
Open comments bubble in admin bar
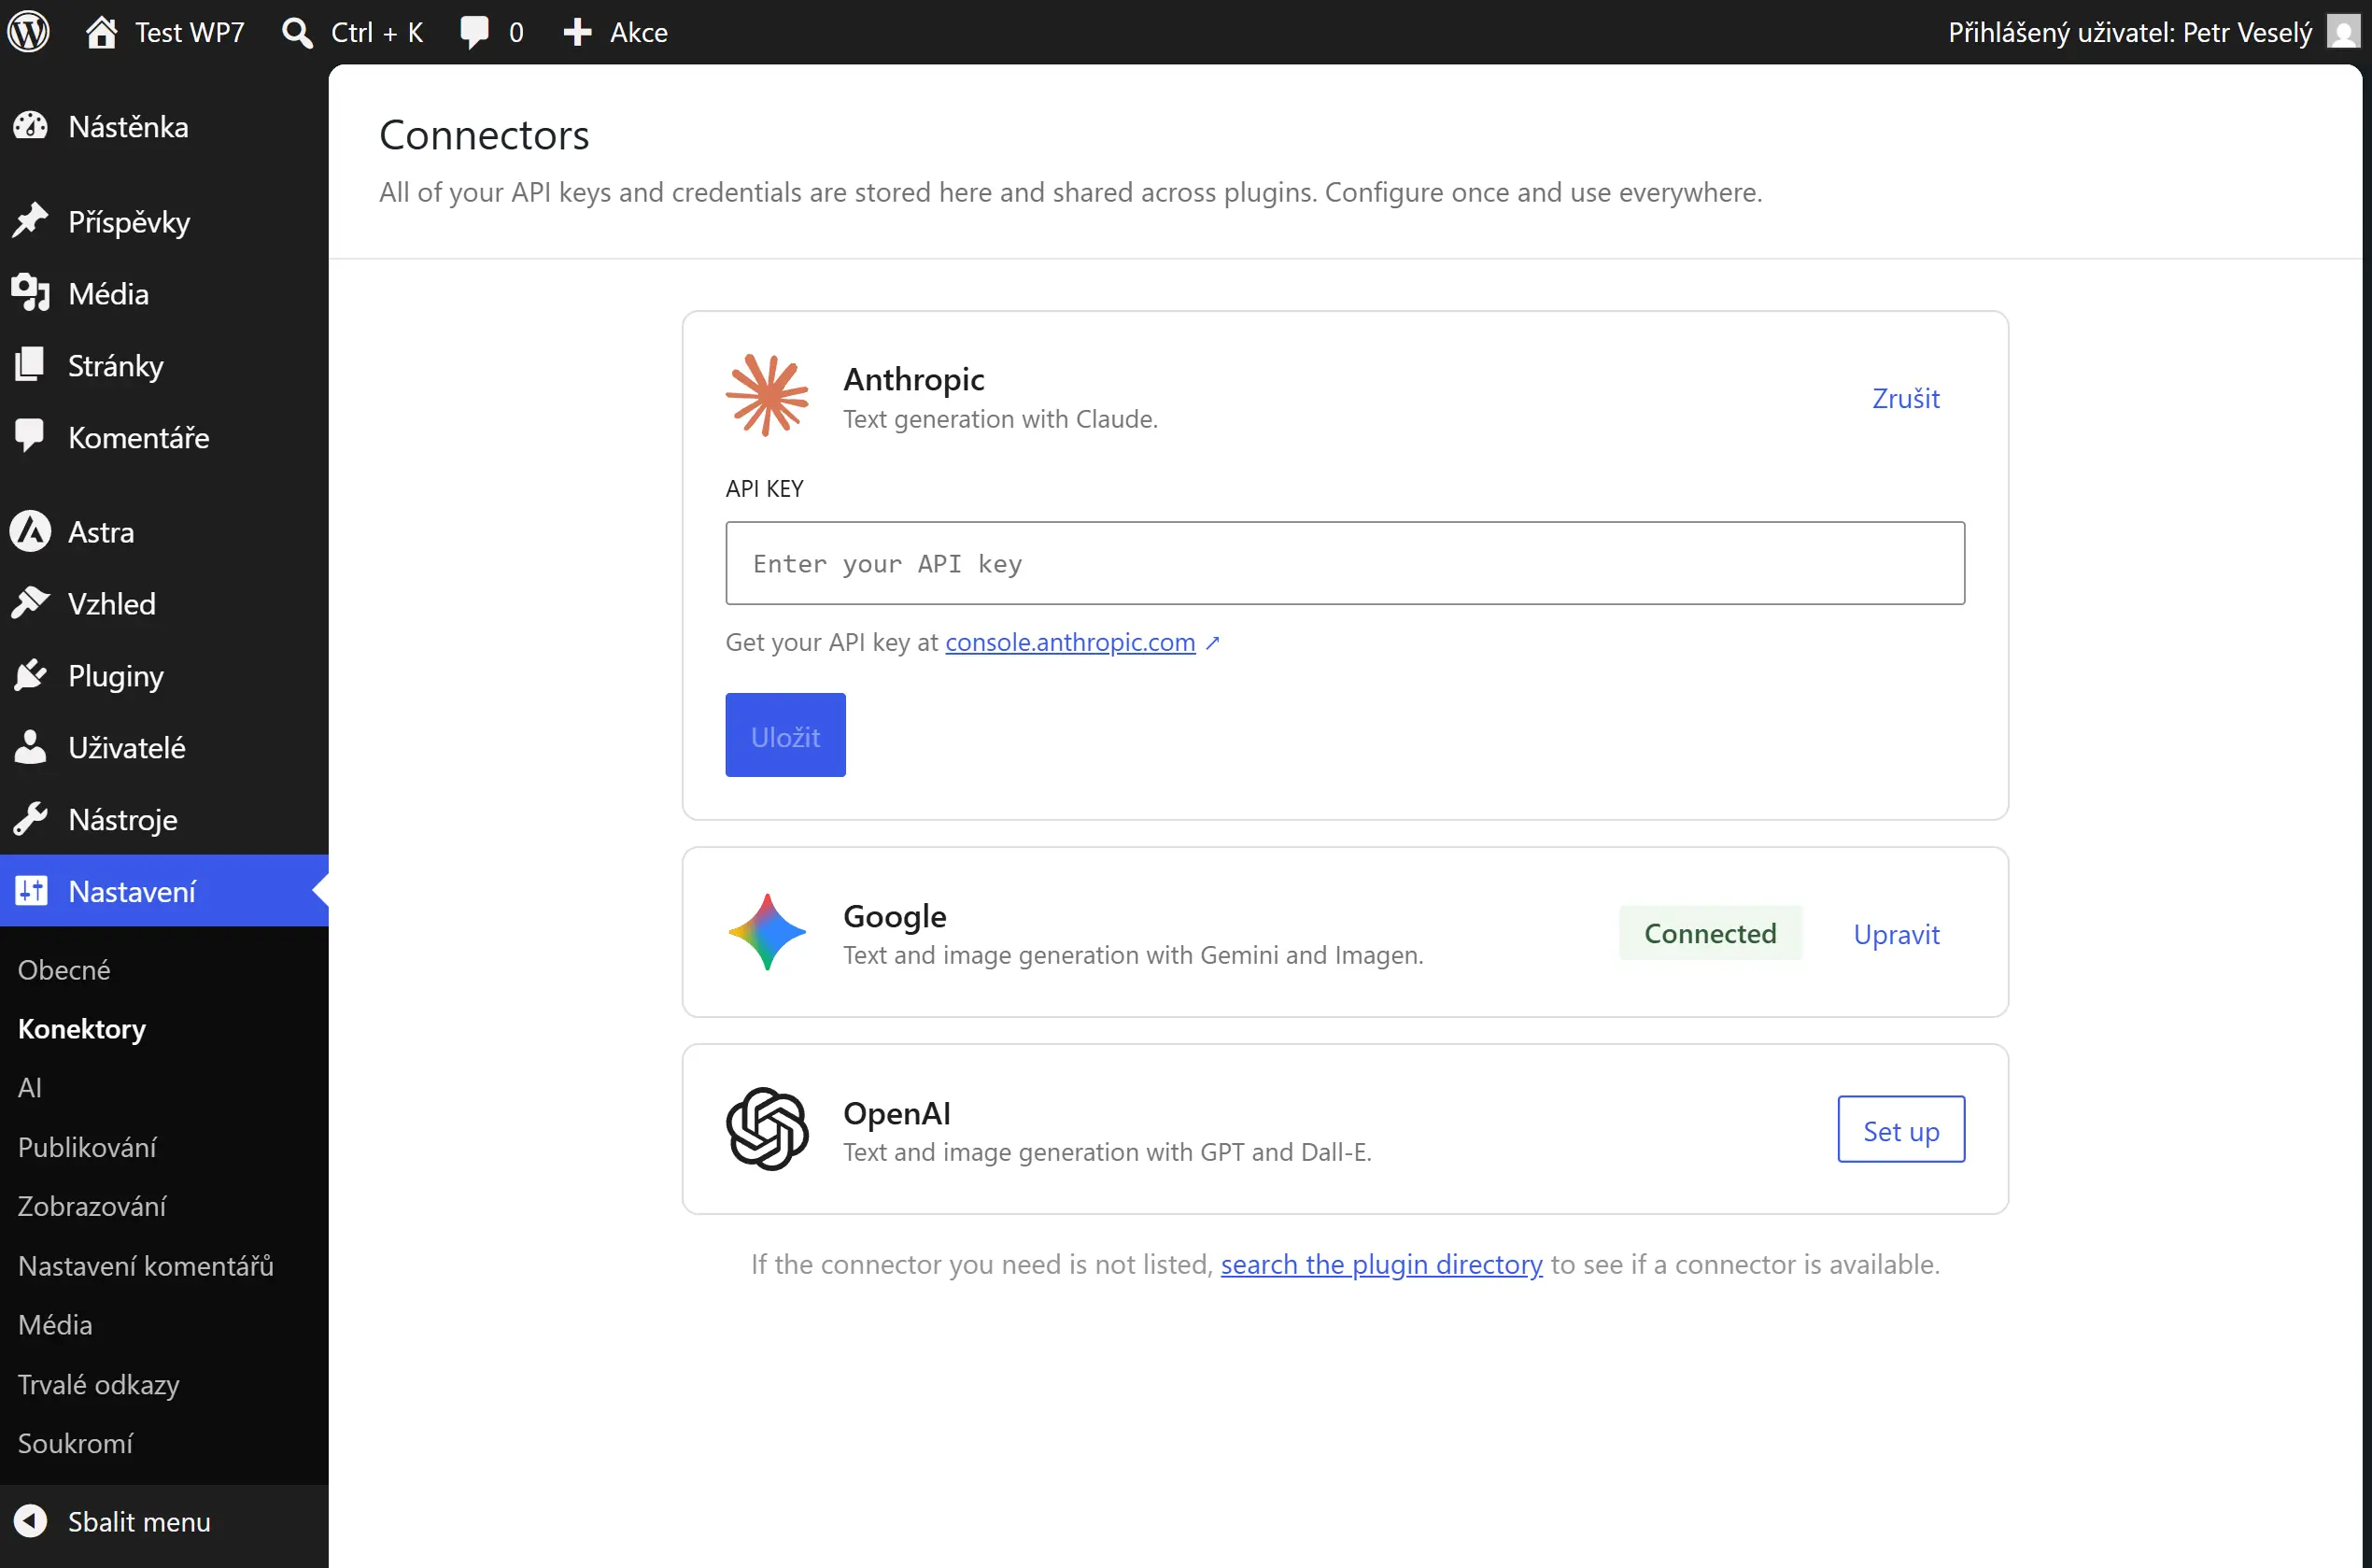[x=491, y=32]
